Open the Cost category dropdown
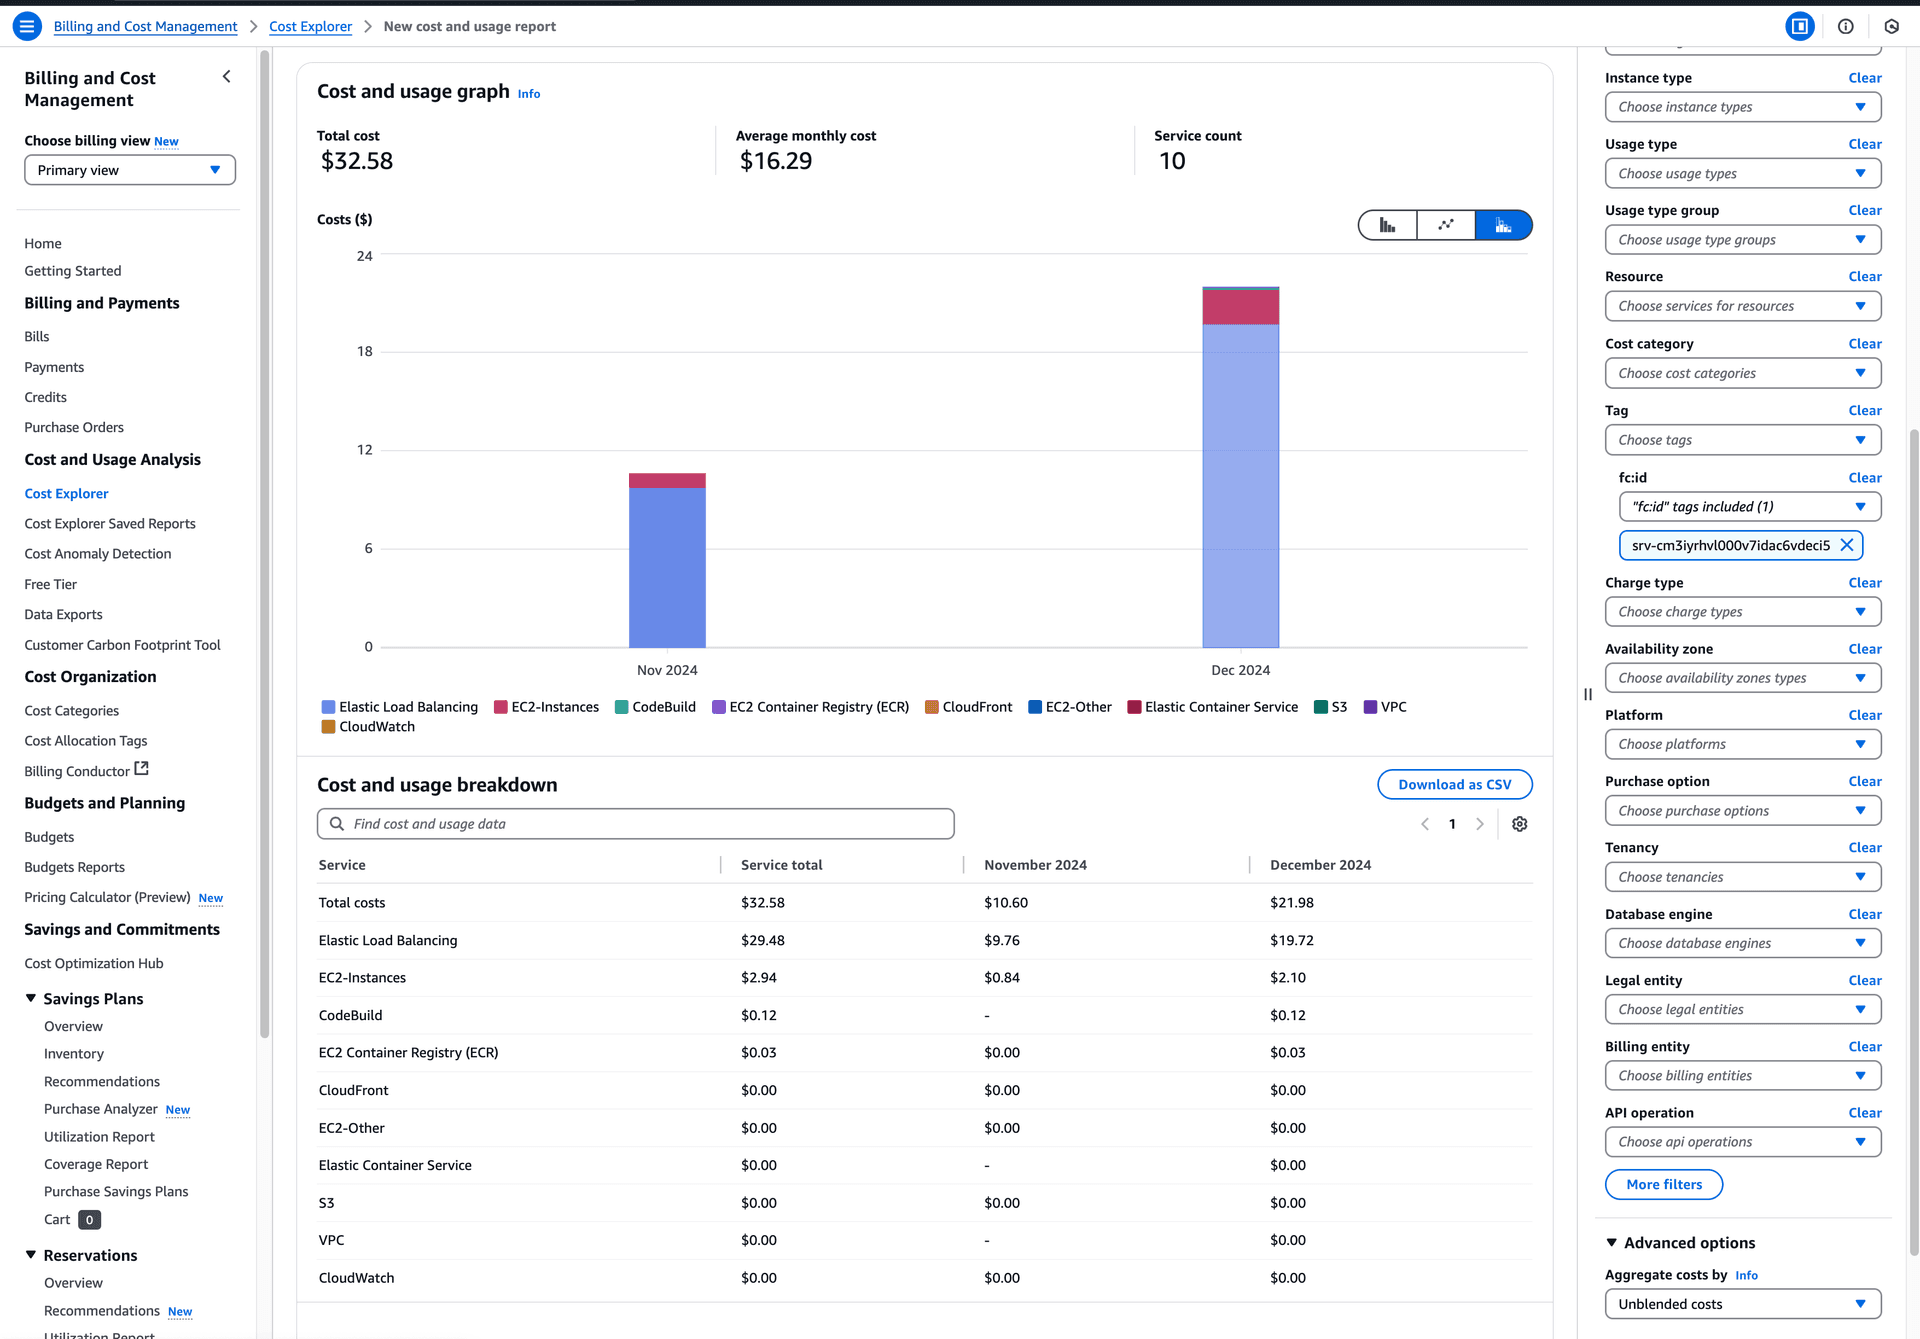Viewport: 1920px width, 1339px height. pos(1743,373)
